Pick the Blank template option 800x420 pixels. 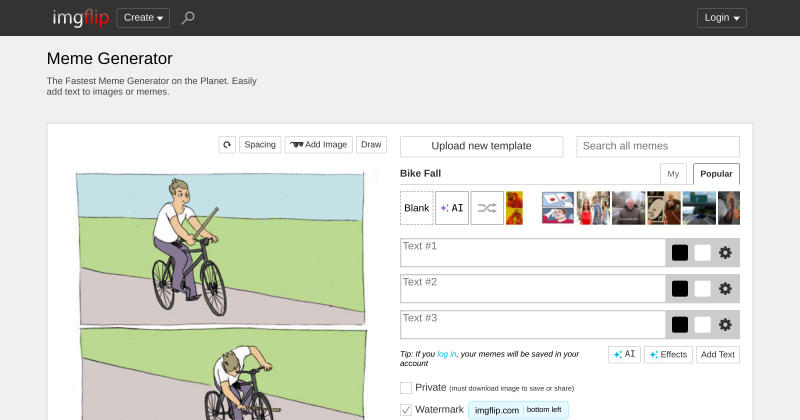point(417,208)
